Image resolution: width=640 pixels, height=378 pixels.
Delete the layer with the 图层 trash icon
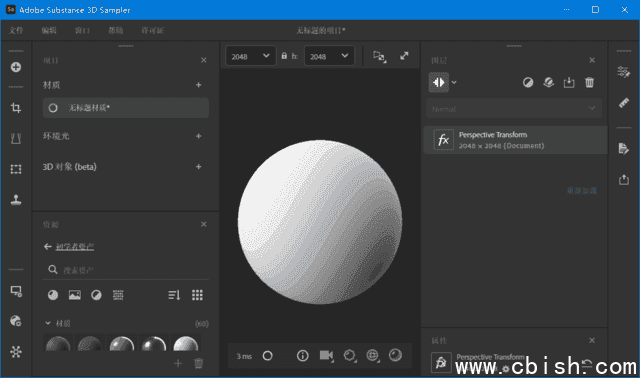click(589, 83)
